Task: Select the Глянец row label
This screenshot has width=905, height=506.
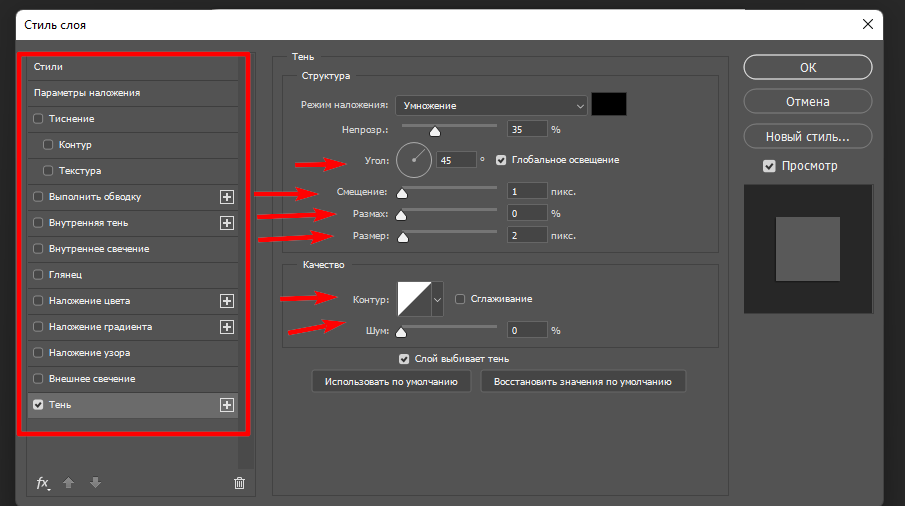Action: 65,275
